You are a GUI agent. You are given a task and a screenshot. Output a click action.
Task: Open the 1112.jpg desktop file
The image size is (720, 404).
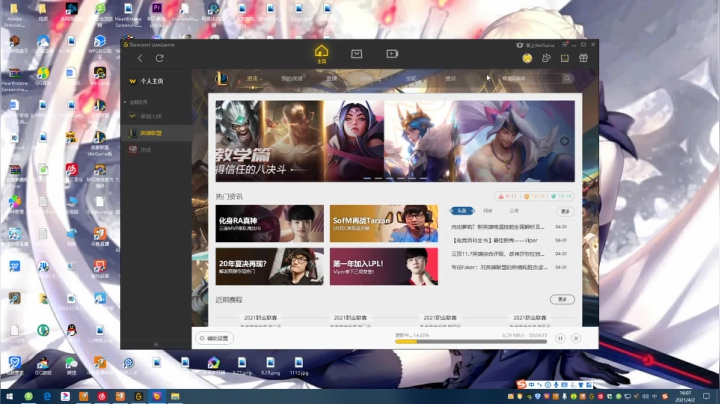click(299, 366)
